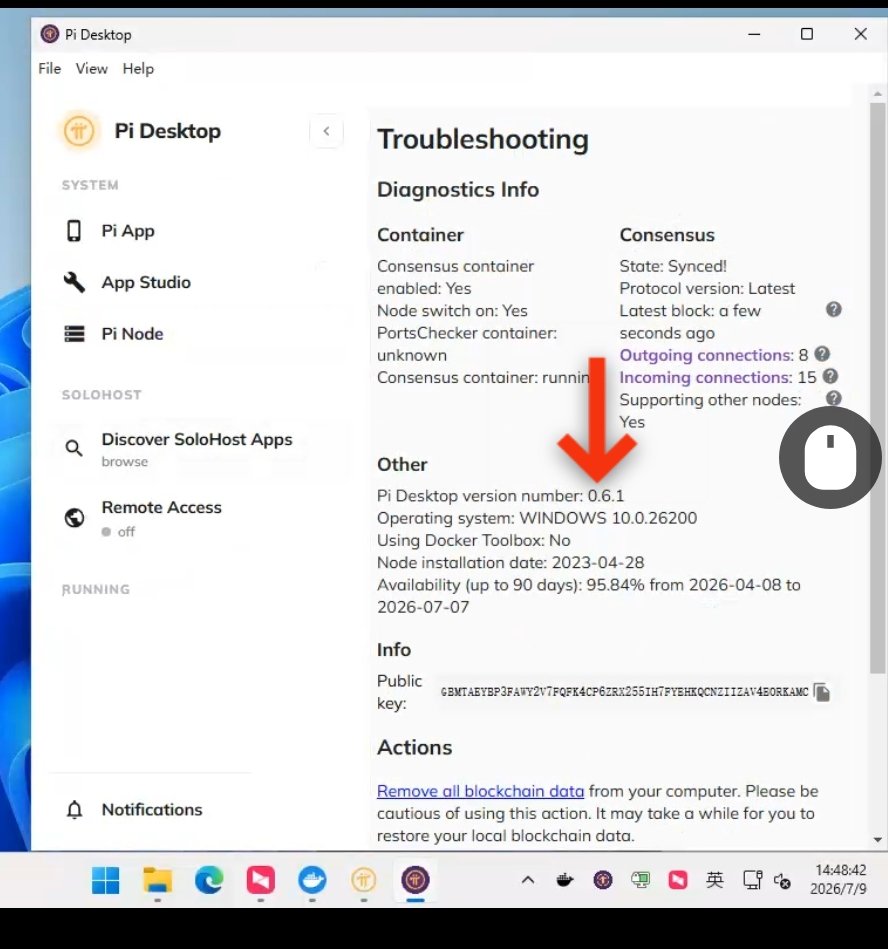The height and width of the screenshot is (949, 888).
Task: Click the Incoming connections link
Action: pos(705,377)
